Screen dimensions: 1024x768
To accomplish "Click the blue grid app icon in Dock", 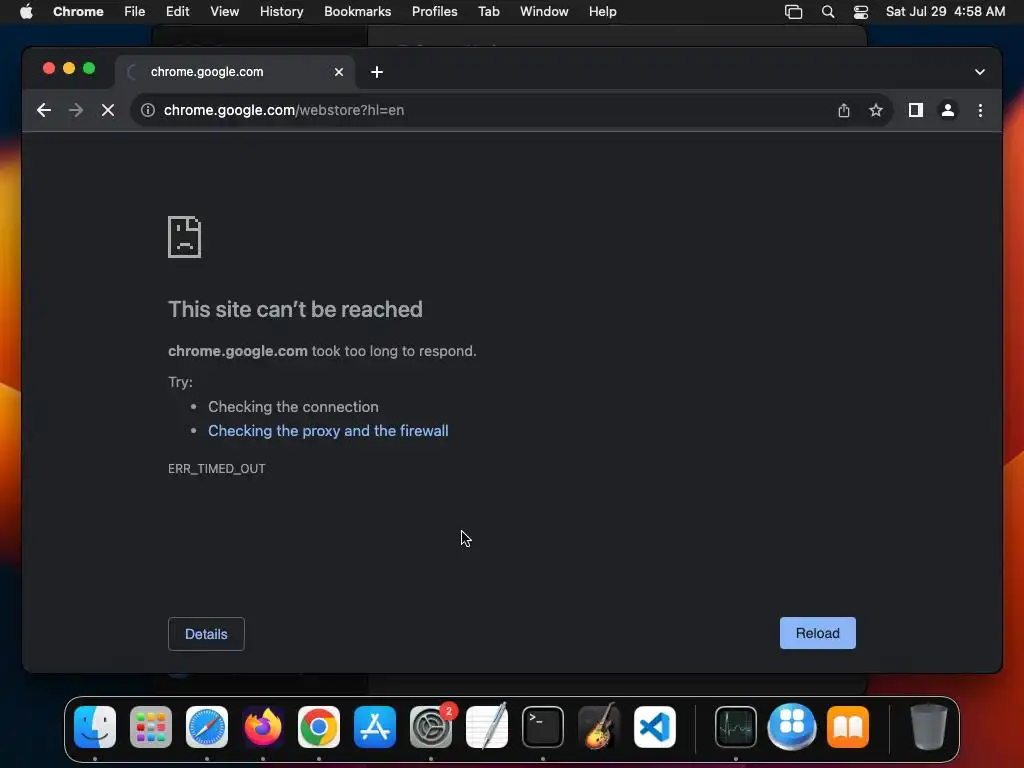I will pyautogui.click(x=792, y=727).
